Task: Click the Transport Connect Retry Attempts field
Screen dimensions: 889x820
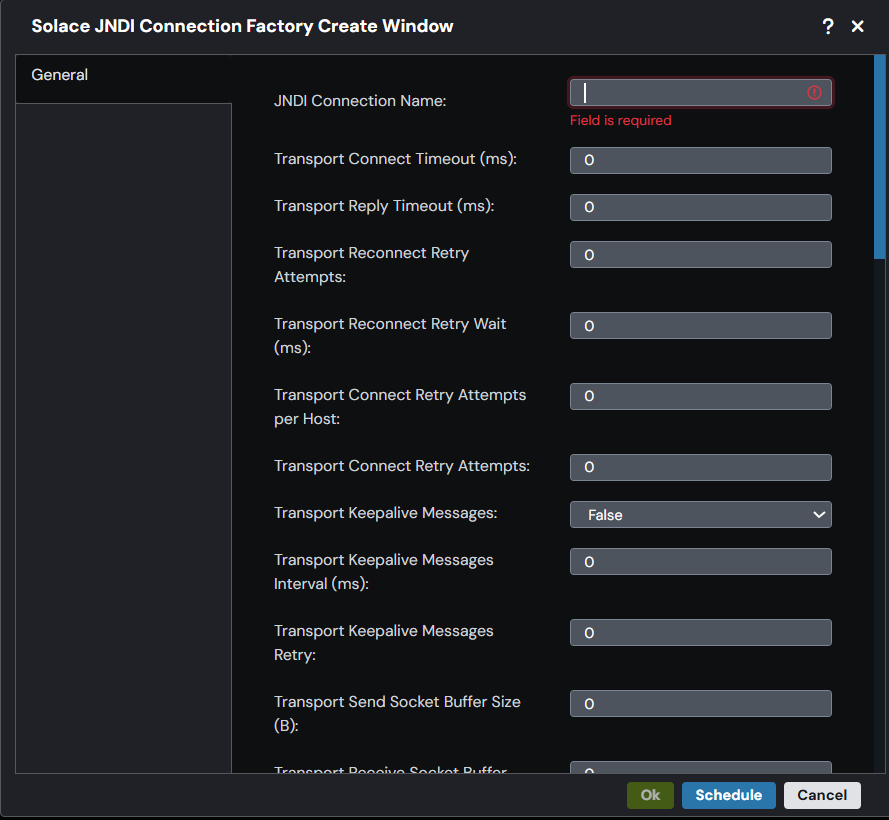Action: (701, 467)
